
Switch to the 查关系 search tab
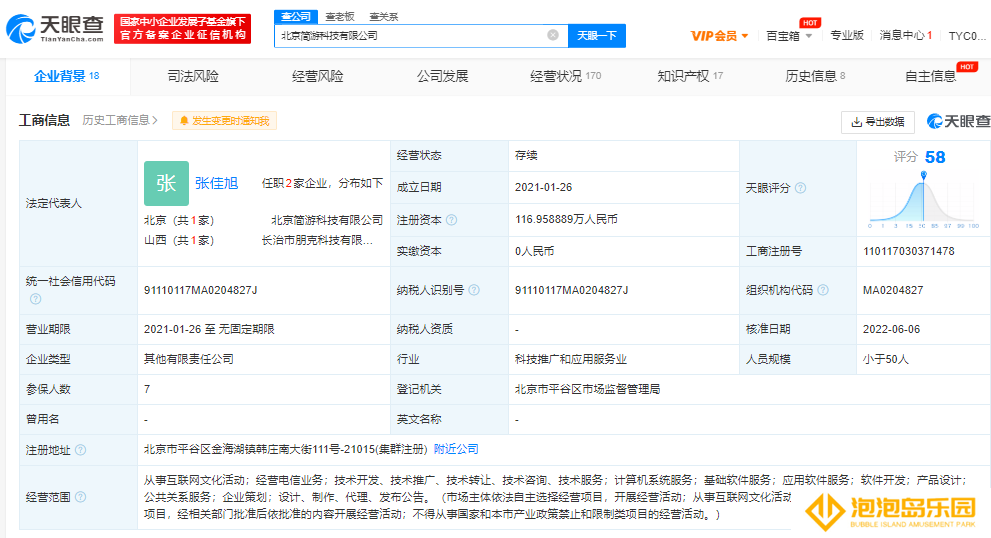tap(384, 16)
